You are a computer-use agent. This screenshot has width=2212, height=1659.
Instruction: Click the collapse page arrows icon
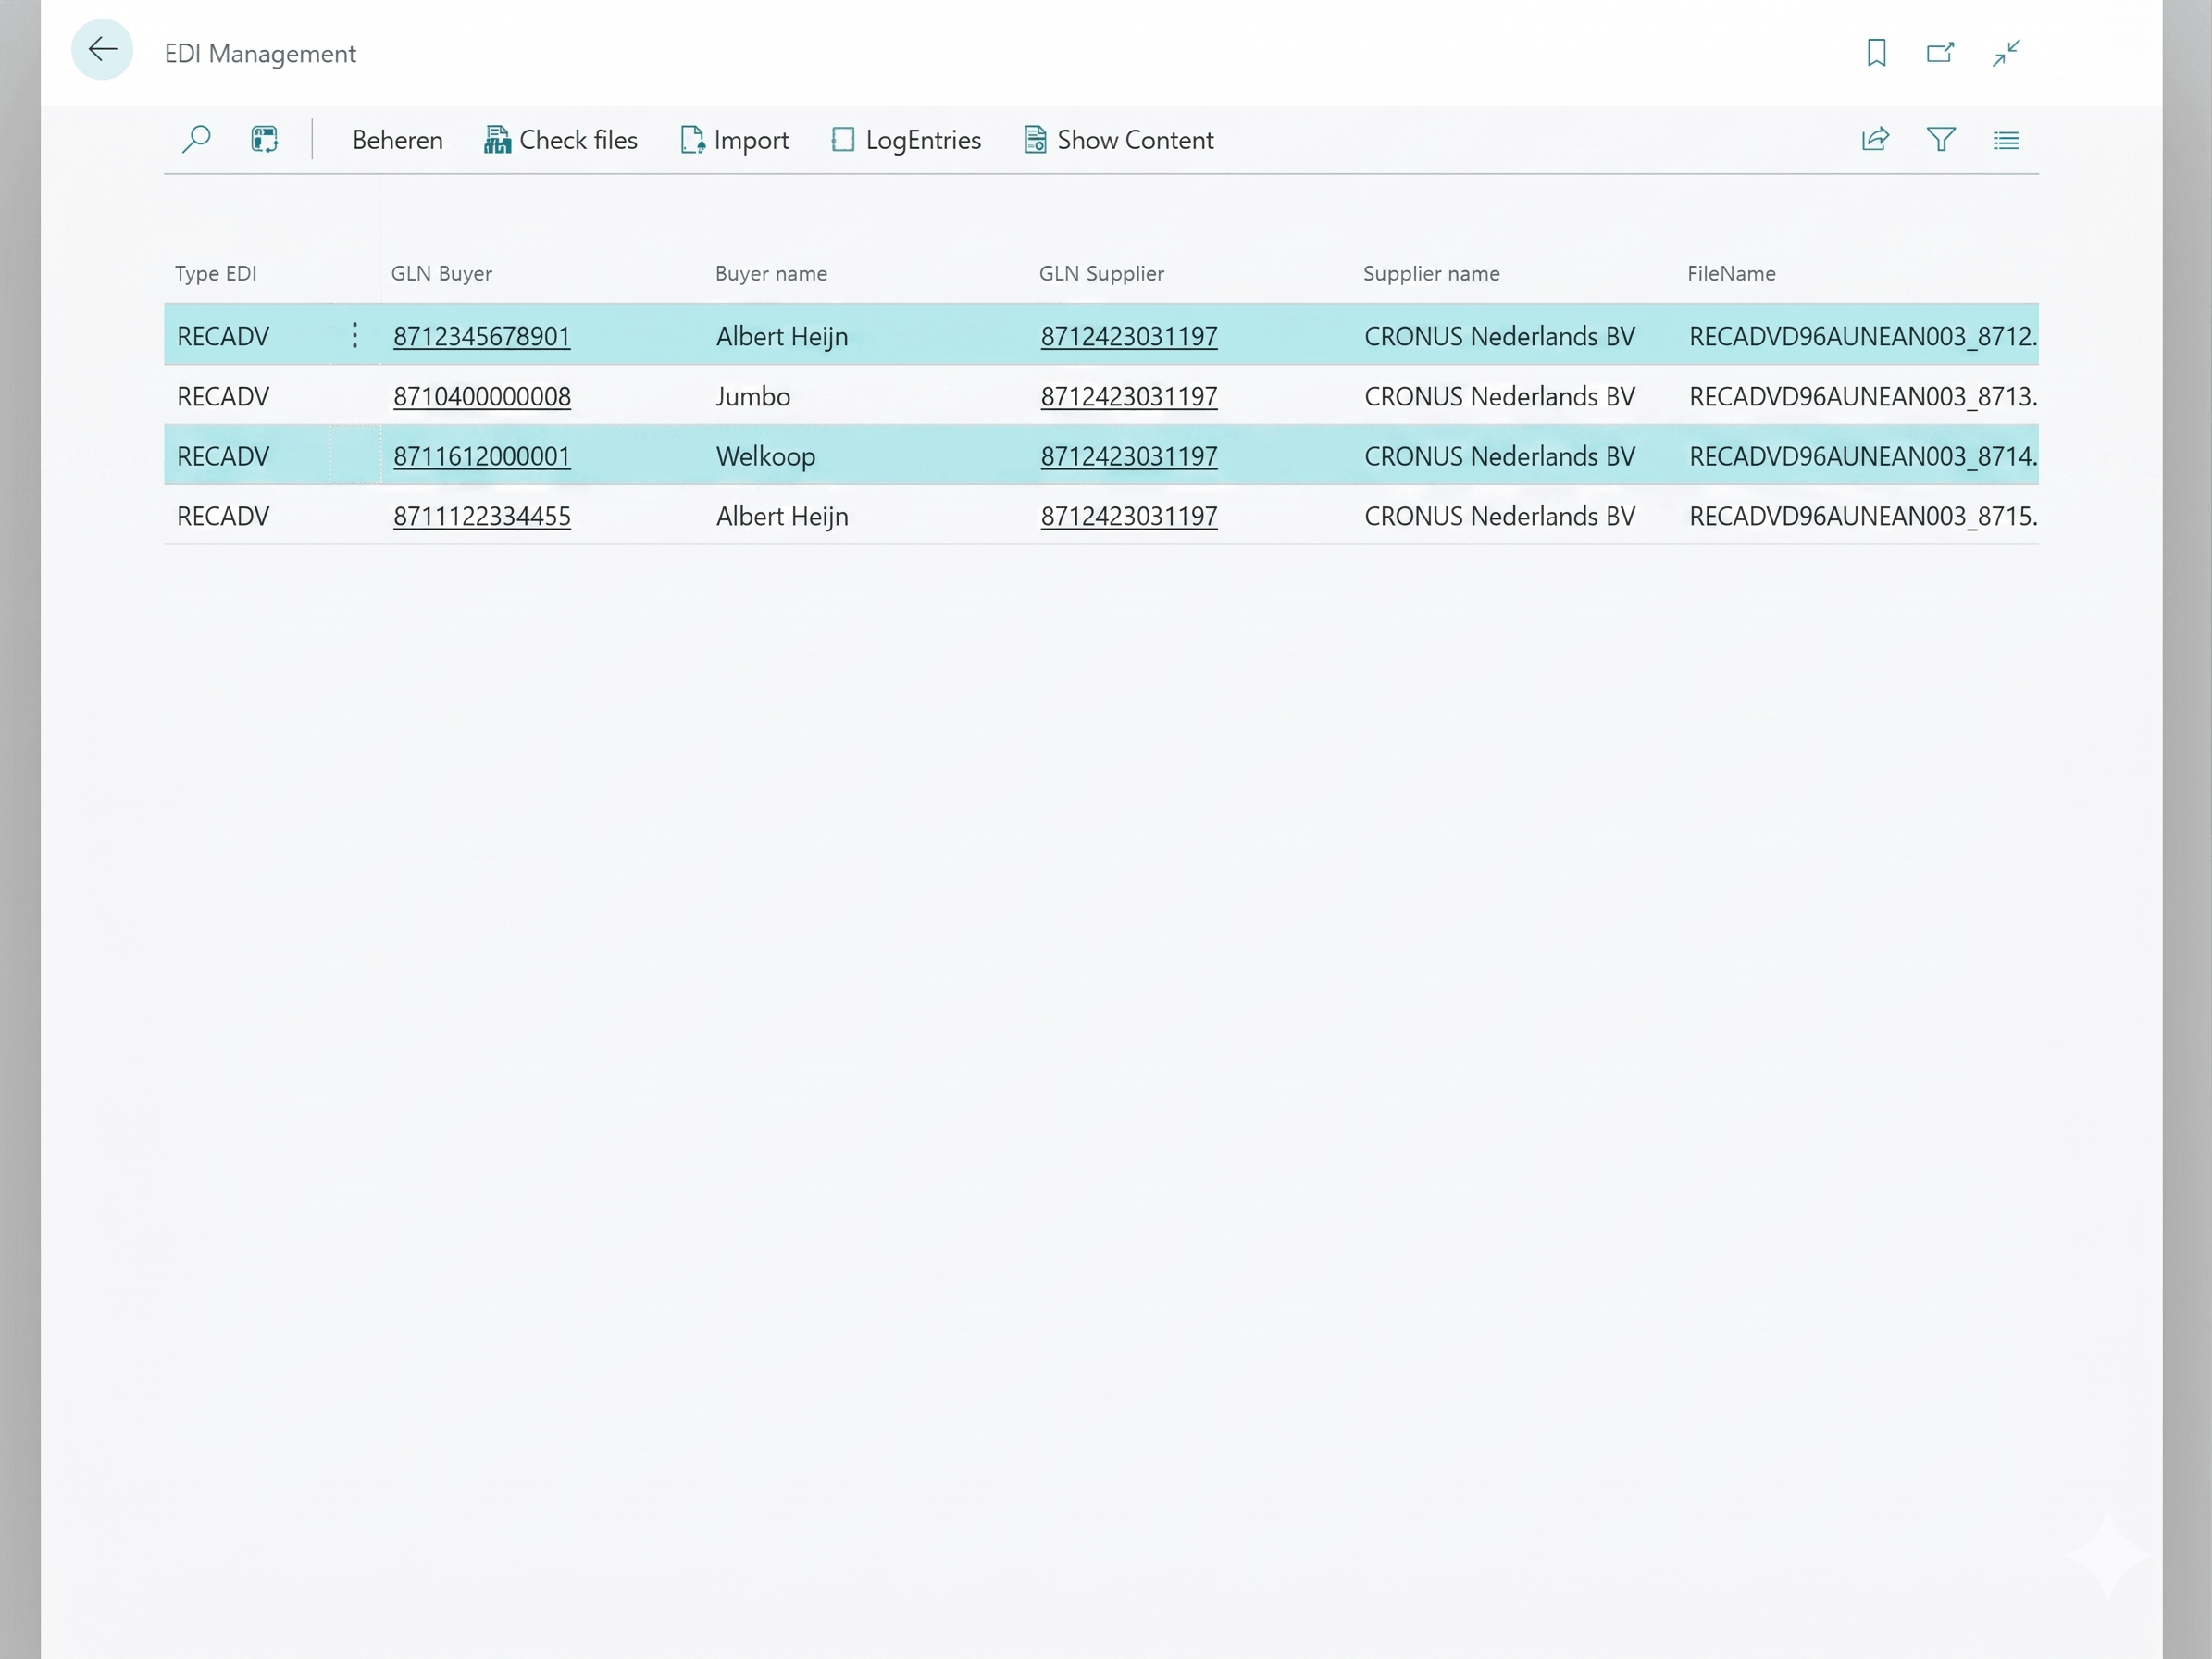coord(2006,52)
